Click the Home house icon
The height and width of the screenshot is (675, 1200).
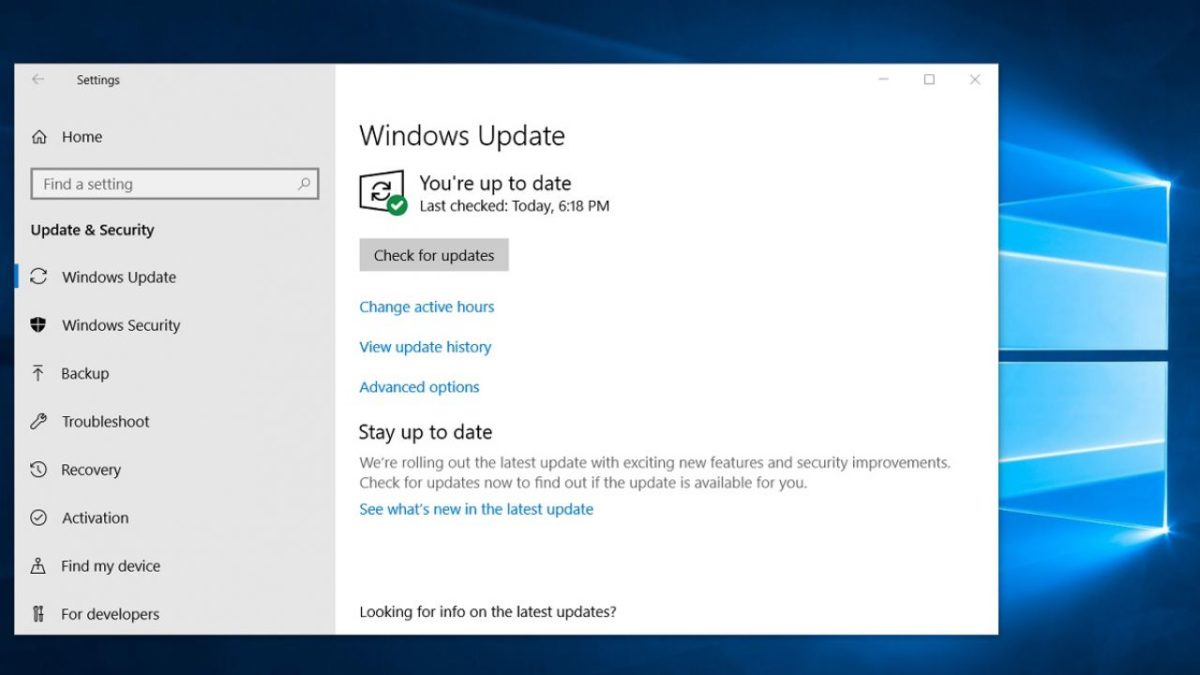tap(39, 137)
